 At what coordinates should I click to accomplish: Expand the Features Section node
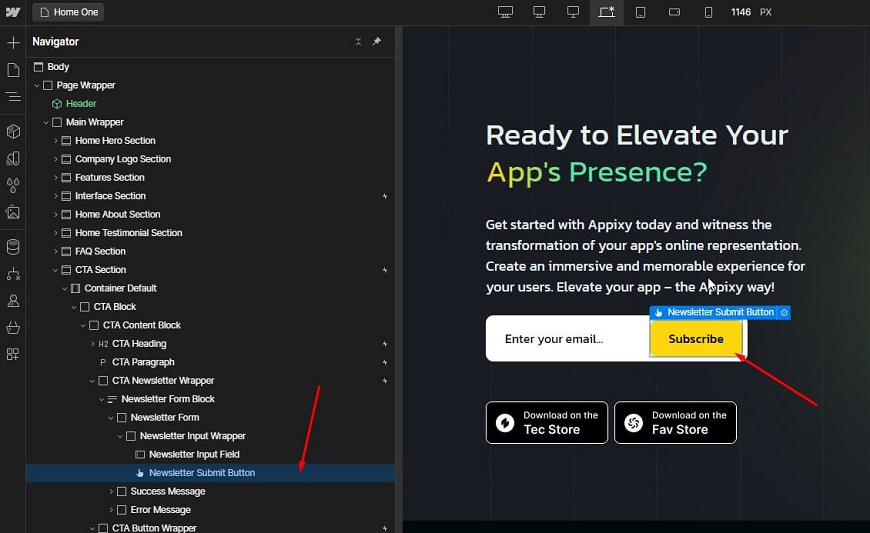[x=55, y=177]
